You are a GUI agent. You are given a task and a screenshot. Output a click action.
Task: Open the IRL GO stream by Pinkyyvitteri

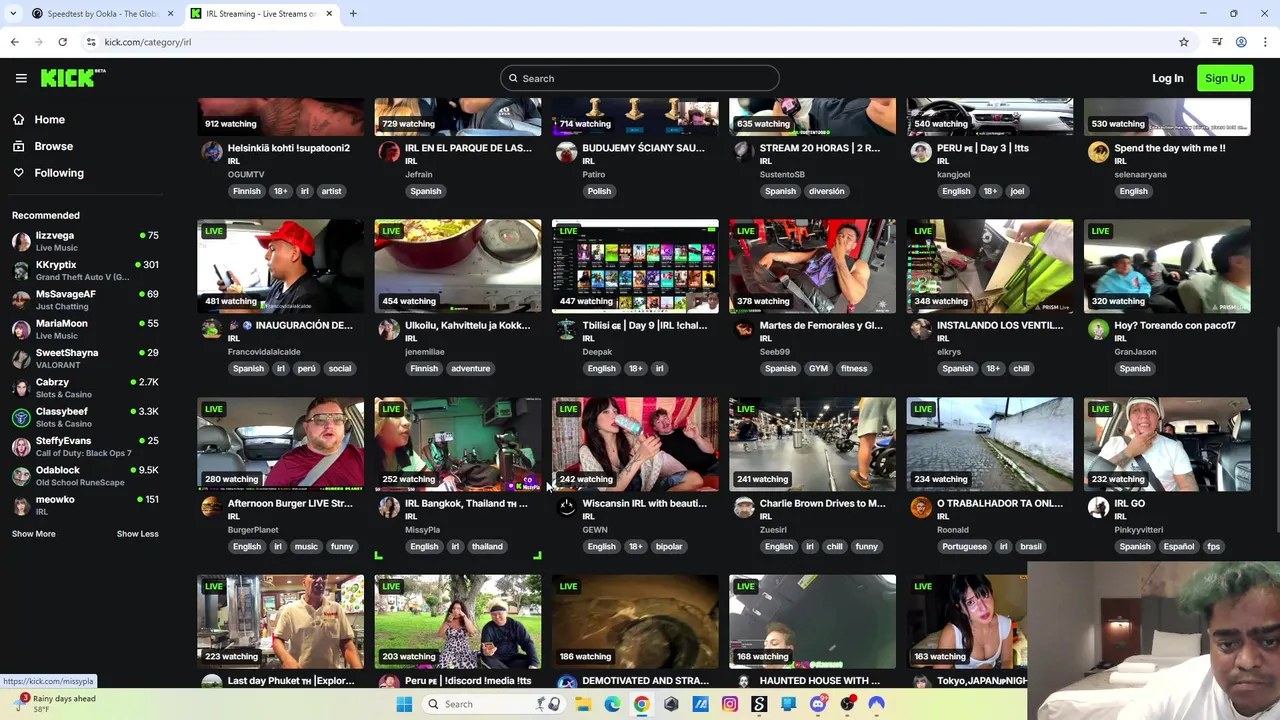[1167, 444]
